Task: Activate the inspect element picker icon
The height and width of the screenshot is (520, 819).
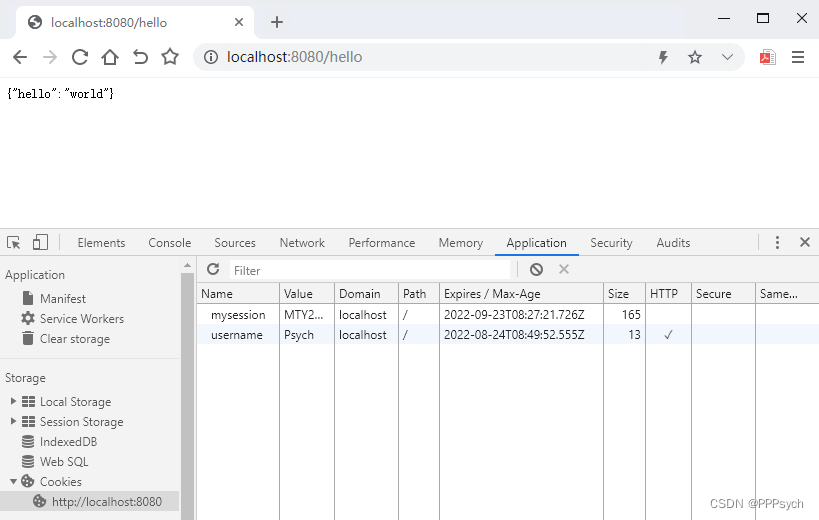Action: tap(14, 242)
